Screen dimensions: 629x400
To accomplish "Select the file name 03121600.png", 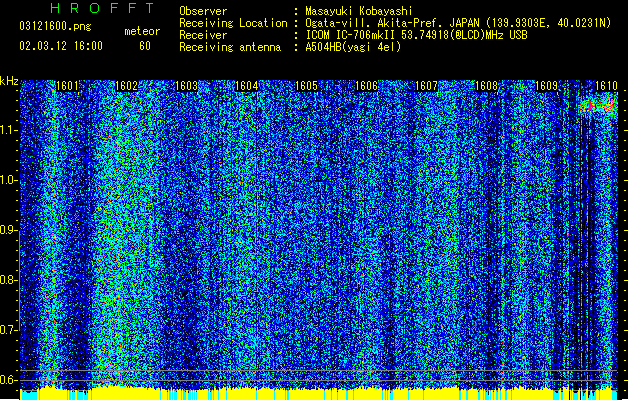I will tap(55, 27).
